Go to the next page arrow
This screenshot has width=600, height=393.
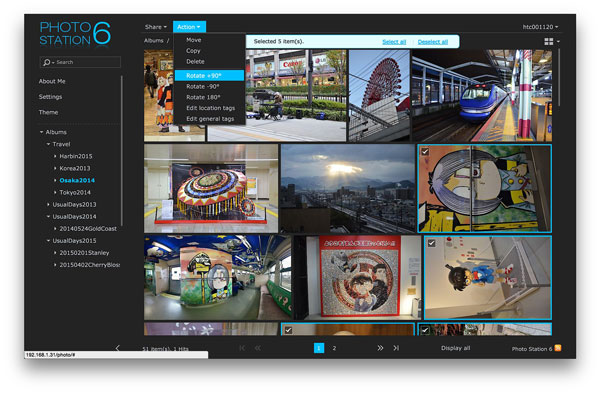[380, 348]
